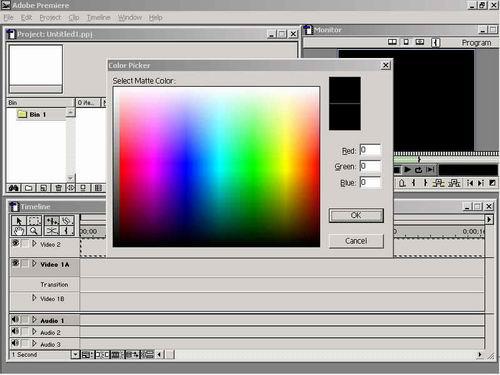Screen dimensions: 500x375
Task: Click the Loop playback button in Monitor
Action: click(419, 170)
